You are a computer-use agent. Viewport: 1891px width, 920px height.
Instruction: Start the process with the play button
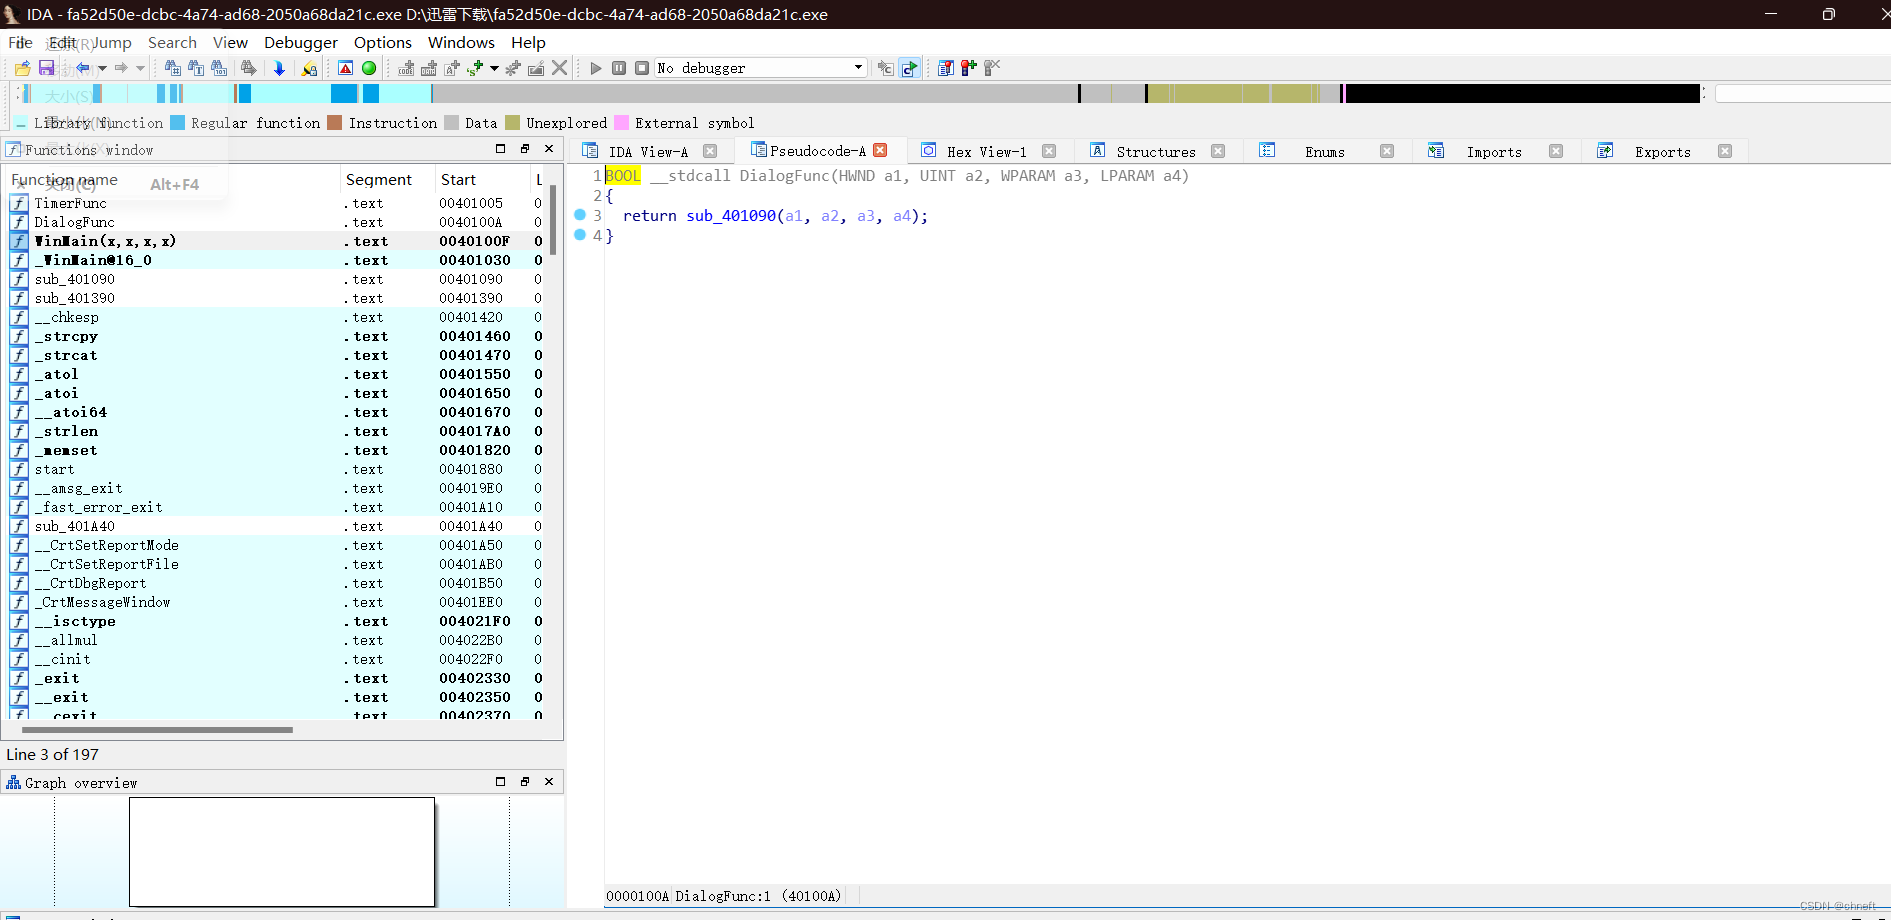pyautogui.click(x=596, y=68)
